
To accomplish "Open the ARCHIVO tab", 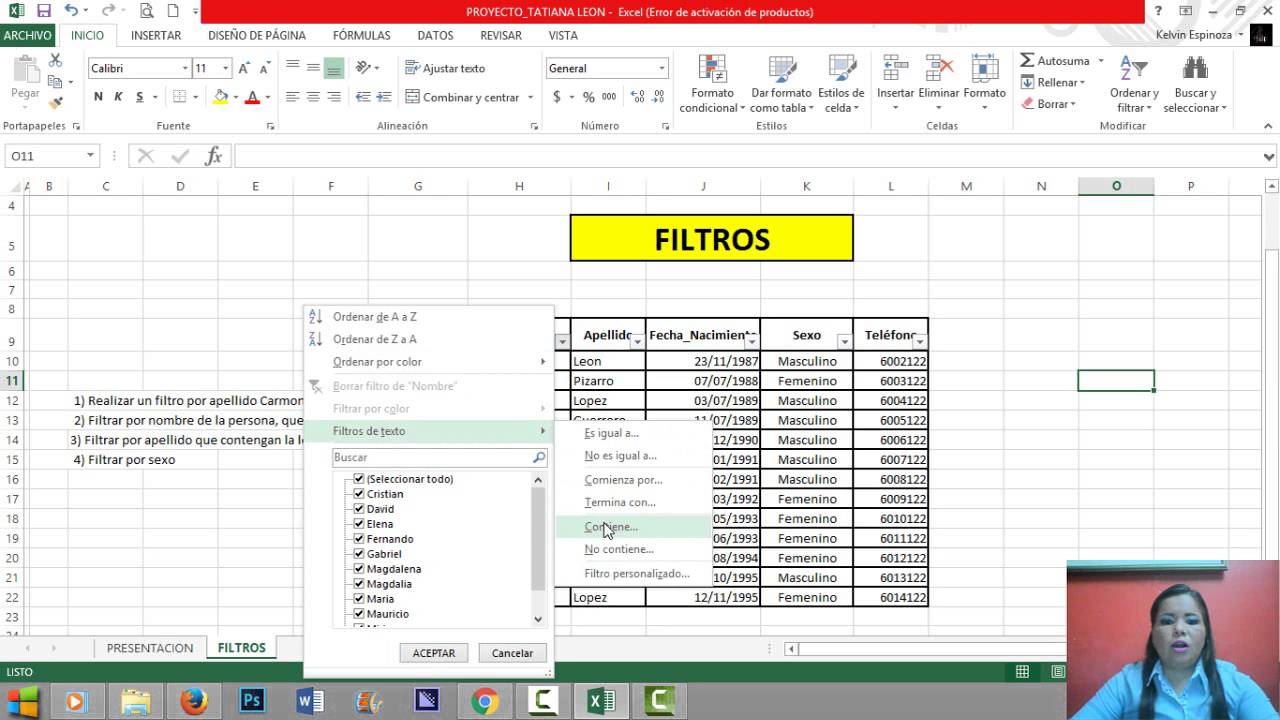I will tap(27, 35).
